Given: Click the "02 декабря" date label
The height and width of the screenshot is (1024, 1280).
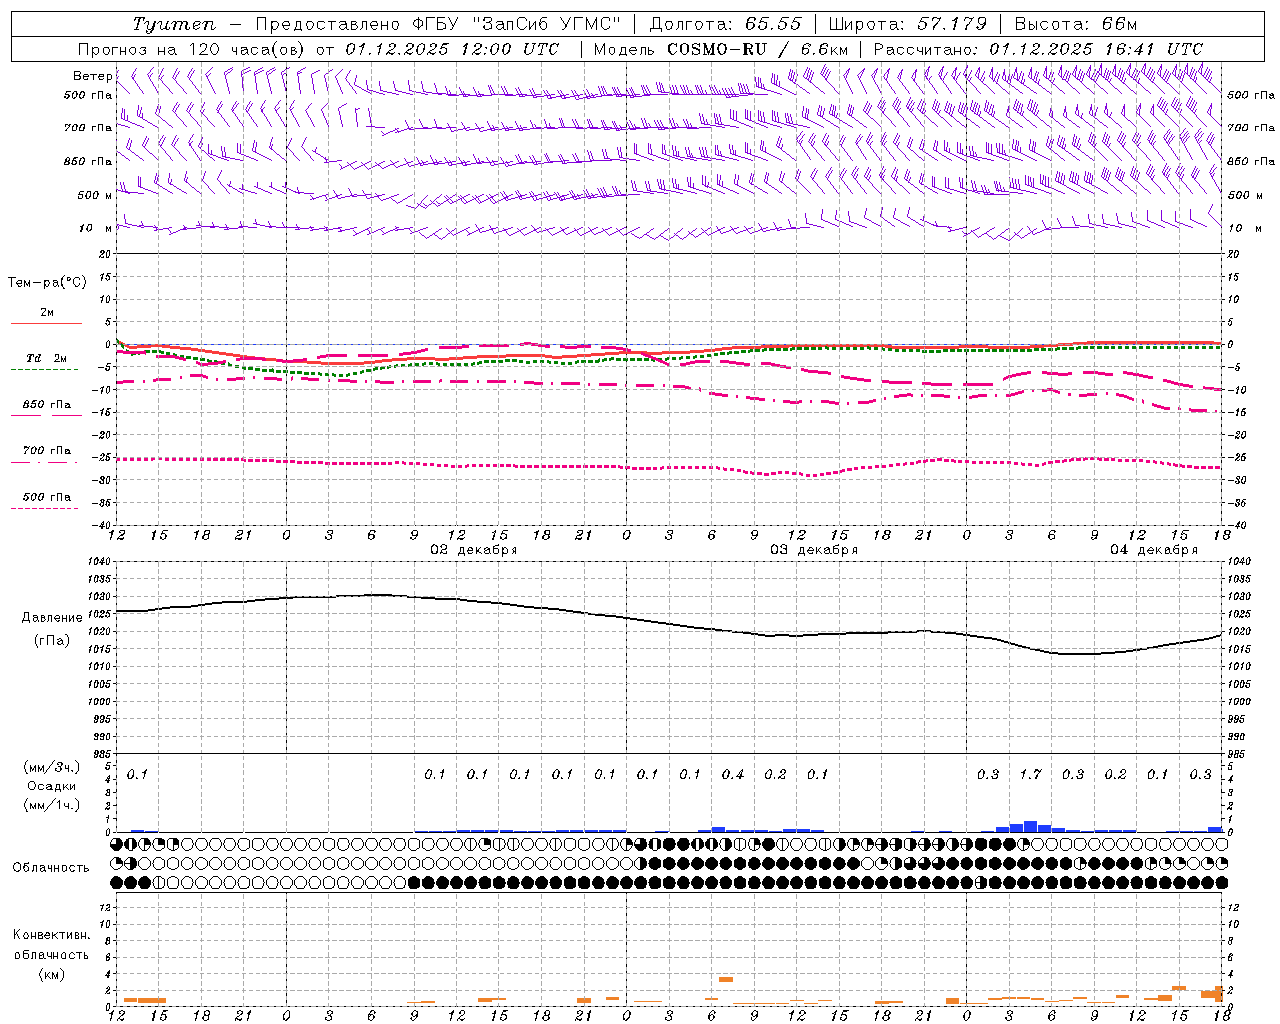Looking at the screenshot, I should (x=473, y=550).
